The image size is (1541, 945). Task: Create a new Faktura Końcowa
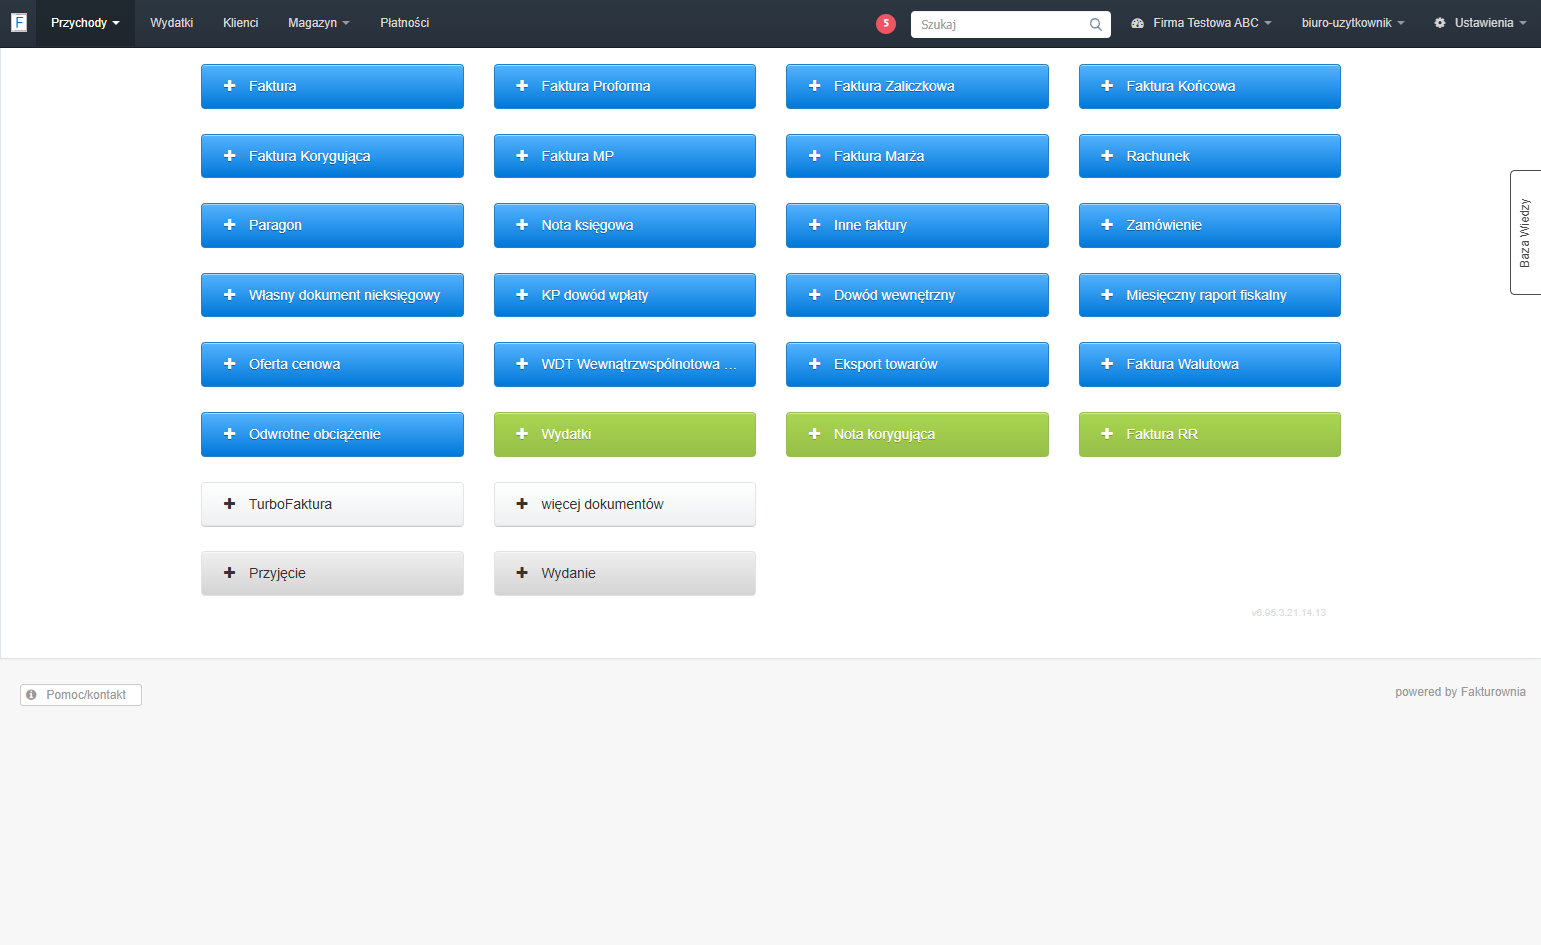pyautogui.click(x=1210, y=86)
